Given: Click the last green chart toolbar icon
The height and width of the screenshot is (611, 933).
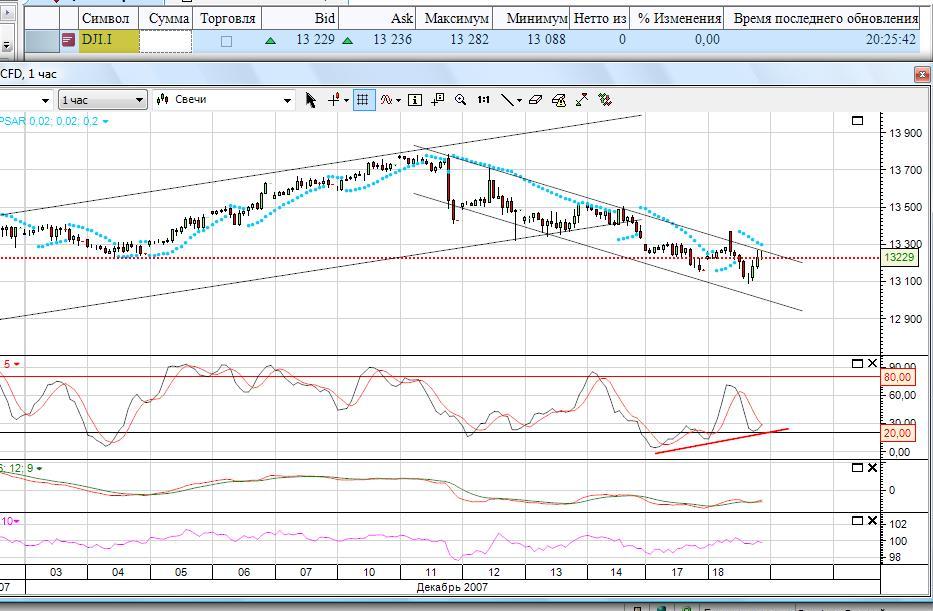Looking at the screenshot, I should [x=605, y=100].
